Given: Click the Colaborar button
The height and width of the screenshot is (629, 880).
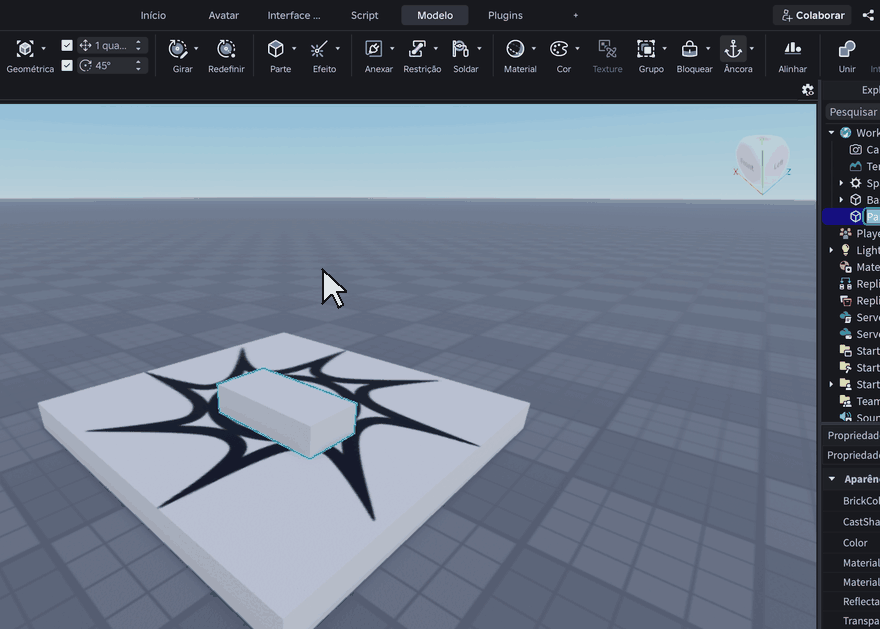Looking at the screenshot, I should [x=812, y=15].
